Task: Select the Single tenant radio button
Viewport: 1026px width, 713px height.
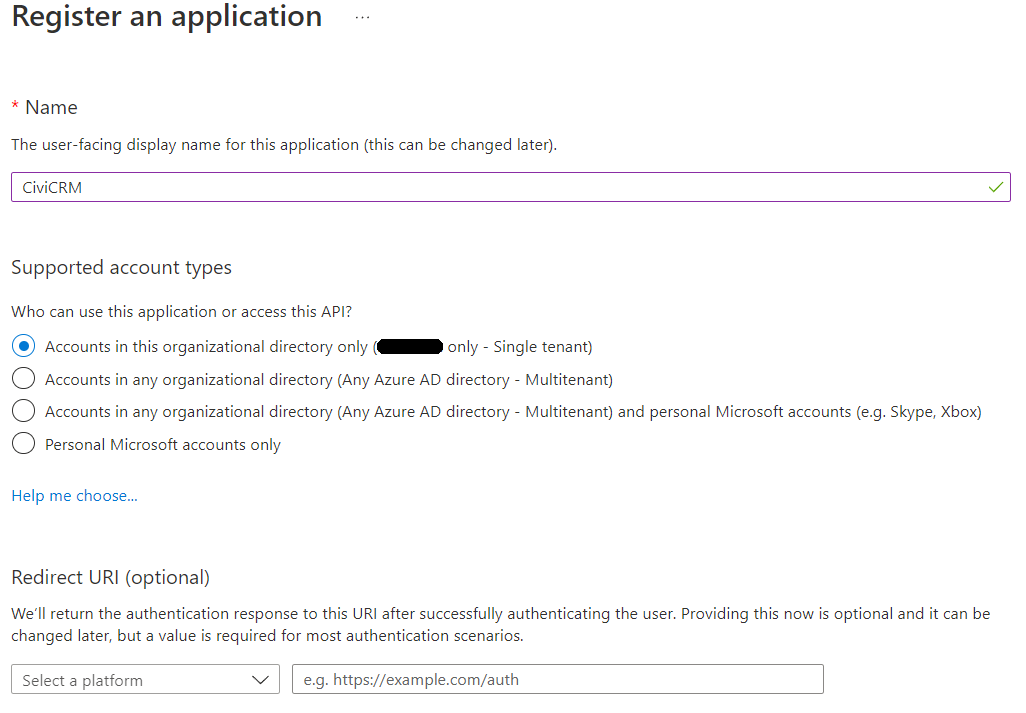Action: tap(23, 347)
